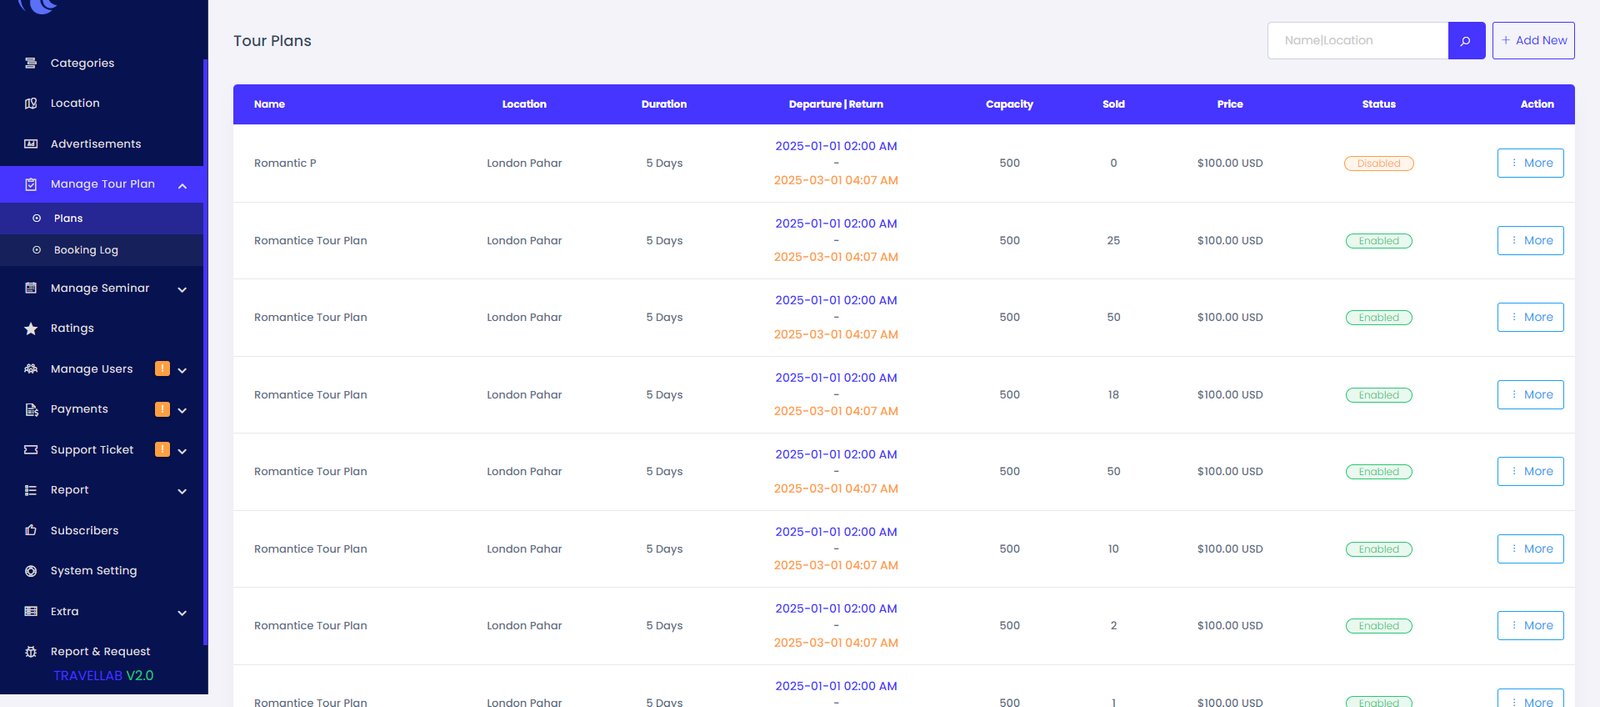Screen dimensions: 1600x707
Task: Click More on the row with 25 sold
Action: (x=1530, y=241)
